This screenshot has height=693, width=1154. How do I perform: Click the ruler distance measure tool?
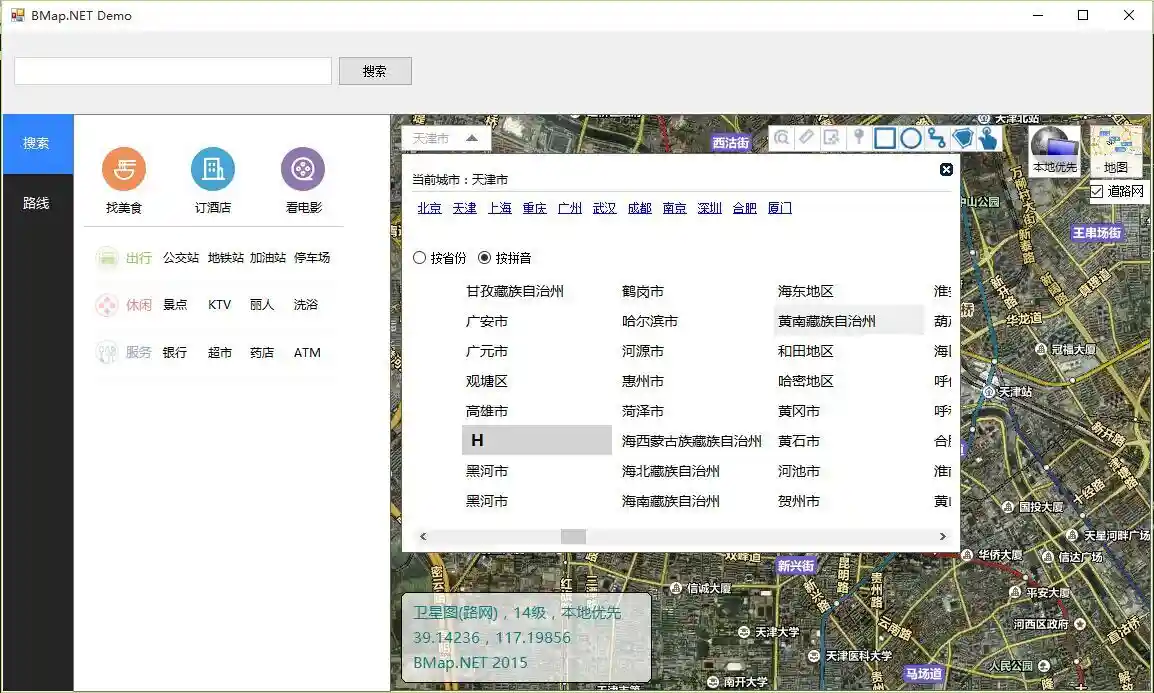point(807,138)
